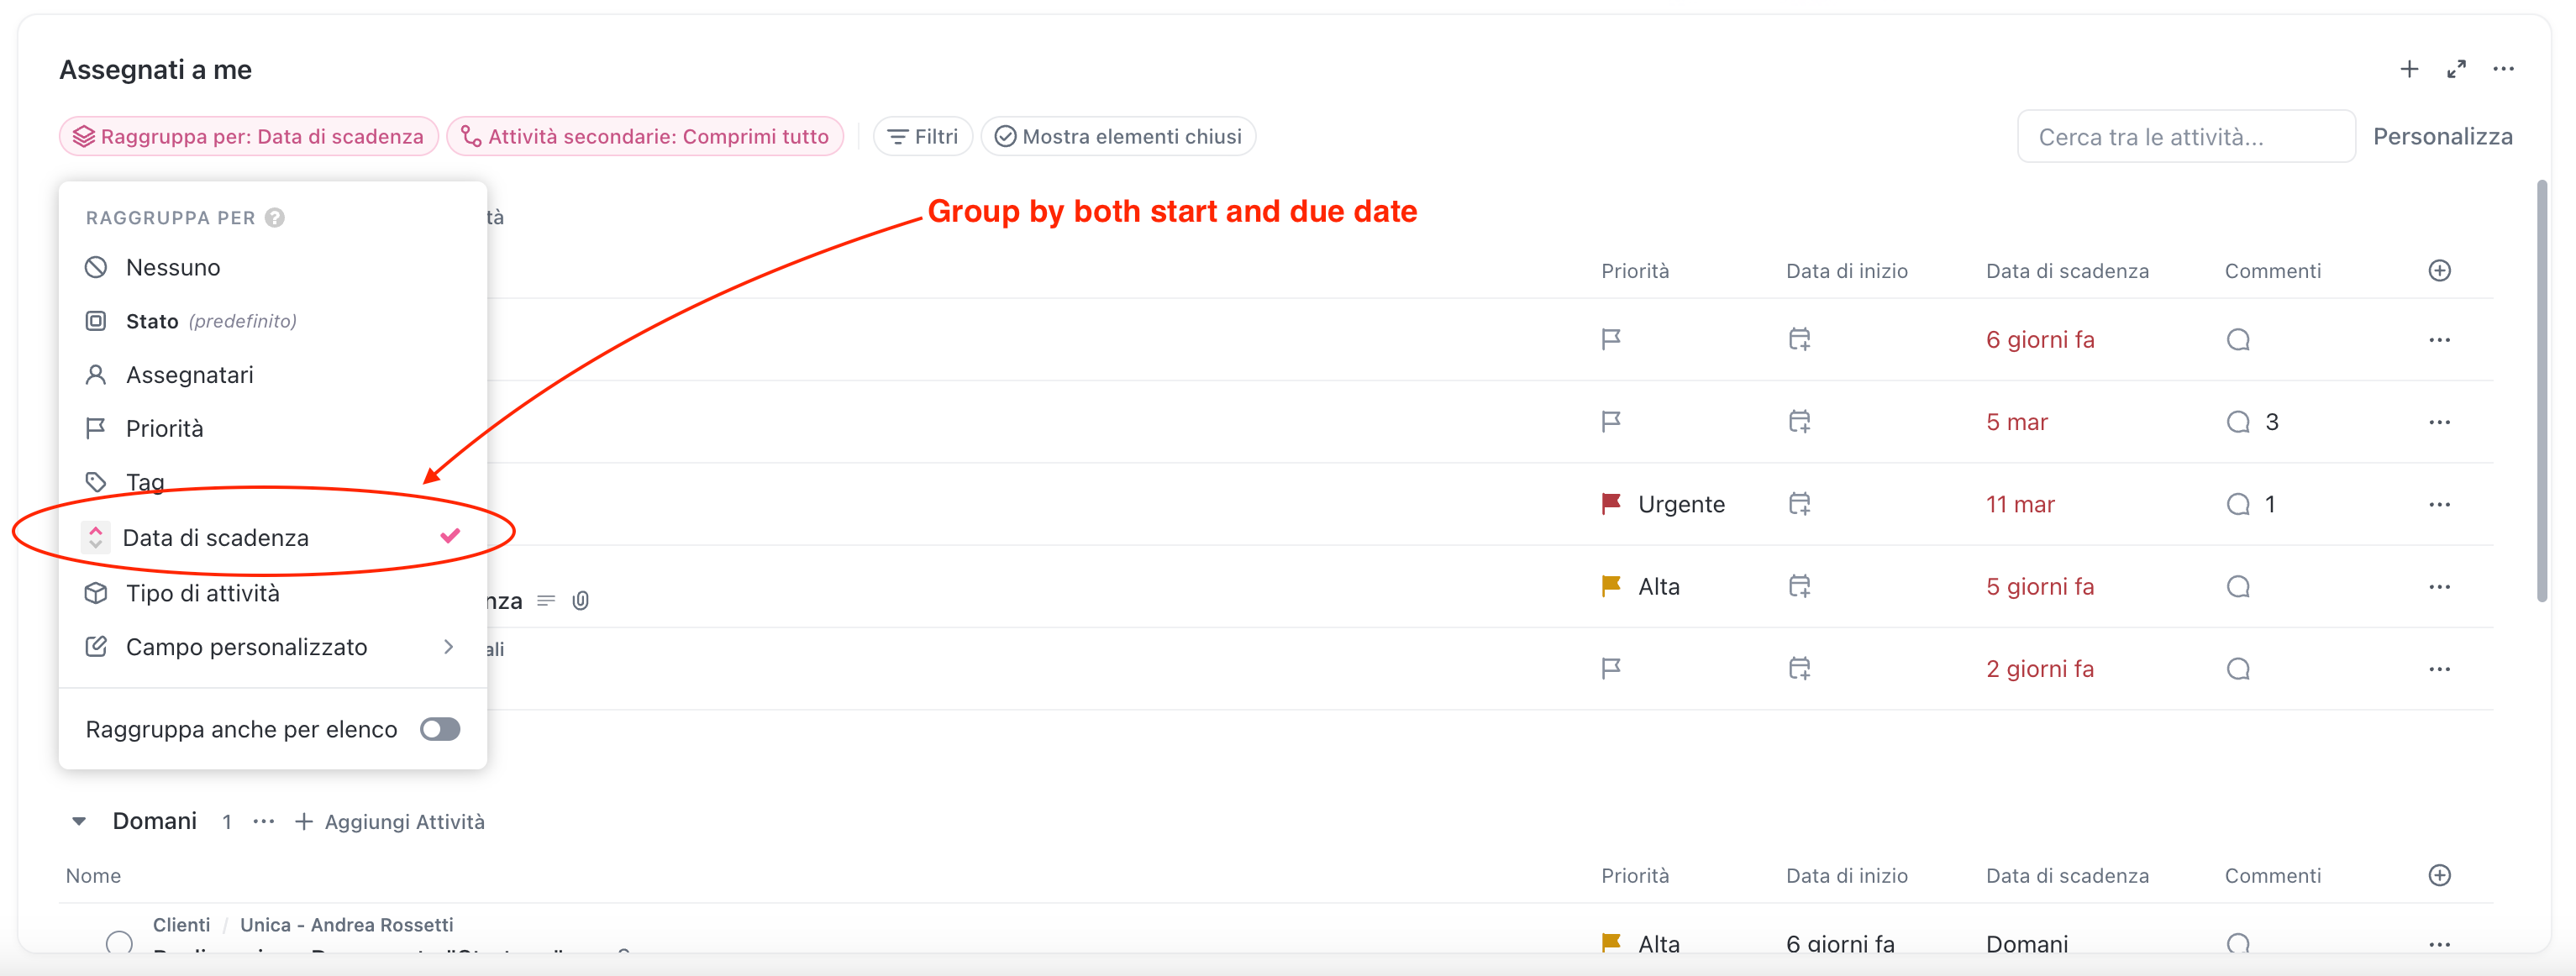The height and width of the screenshot is (976, 2576).
Task: Click the plus icon next to Personalizza header
Action: (x=2409, y=69)
